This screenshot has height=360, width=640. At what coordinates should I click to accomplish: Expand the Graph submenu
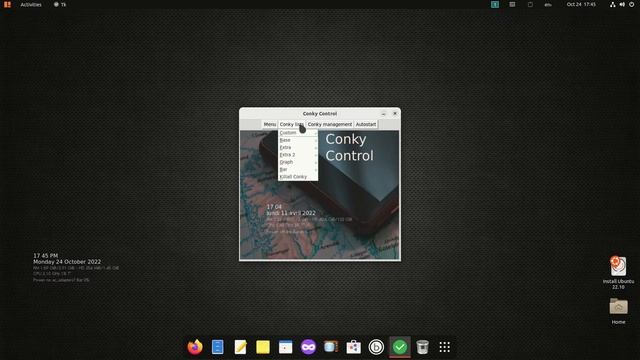[298, 162]
